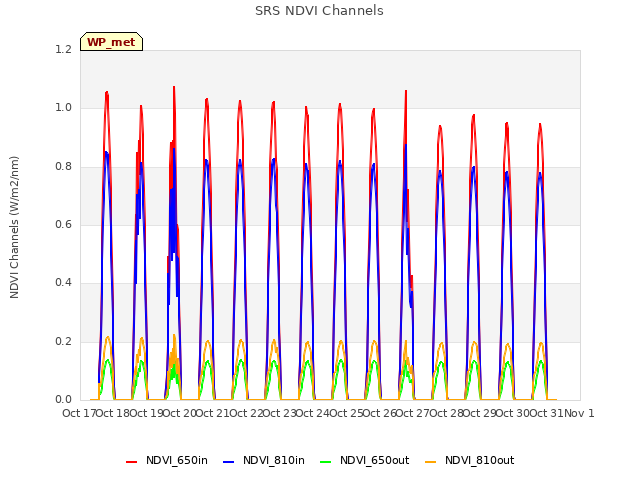Click the Oct 31 x-axis label
This screenshot has width=640, height=480.
click(546, 413)
